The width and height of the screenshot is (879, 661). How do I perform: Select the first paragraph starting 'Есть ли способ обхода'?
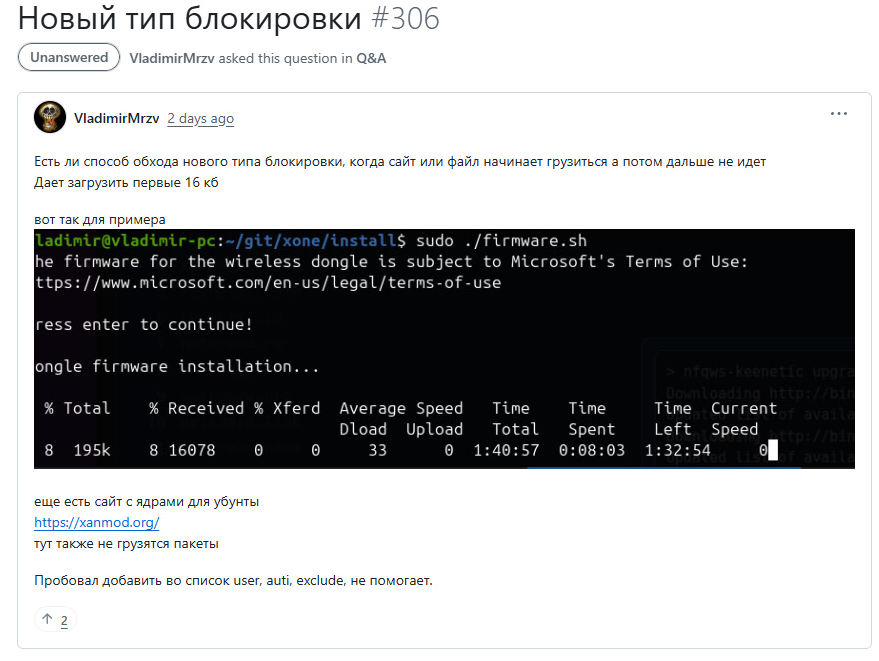click(x=400, y=161)
